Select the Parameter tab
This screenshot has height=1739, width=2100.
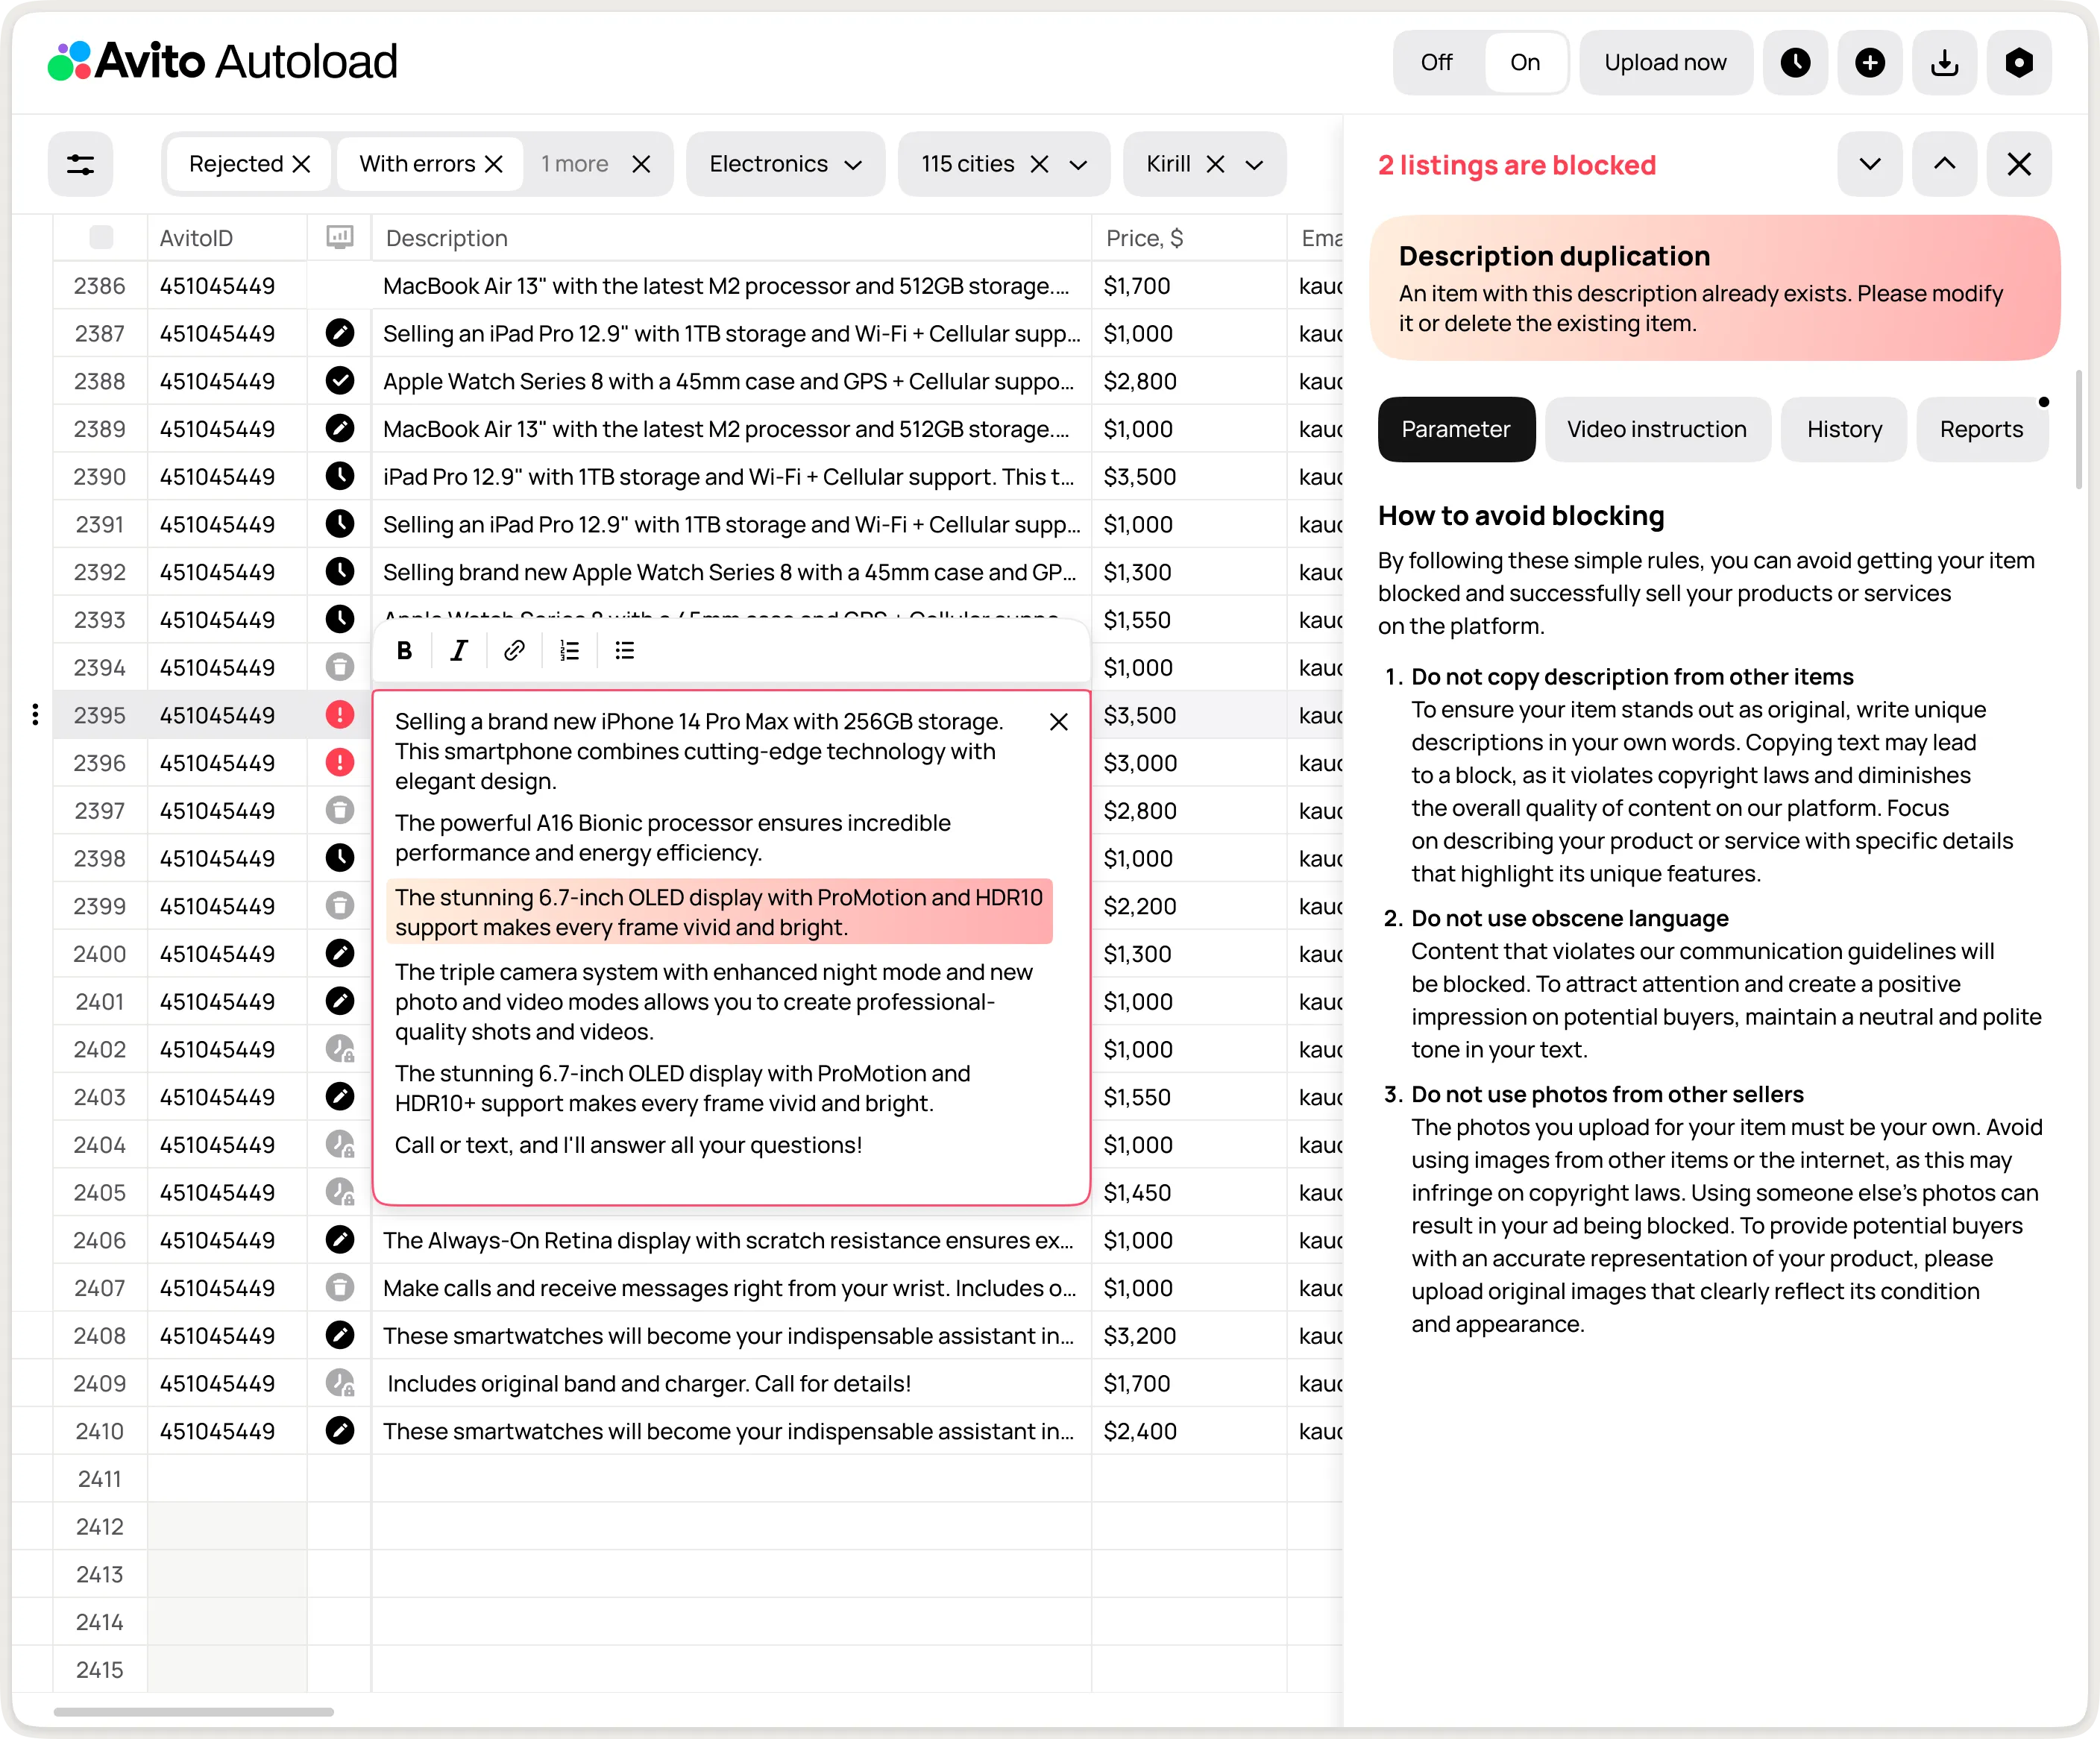coord(1456,429)
